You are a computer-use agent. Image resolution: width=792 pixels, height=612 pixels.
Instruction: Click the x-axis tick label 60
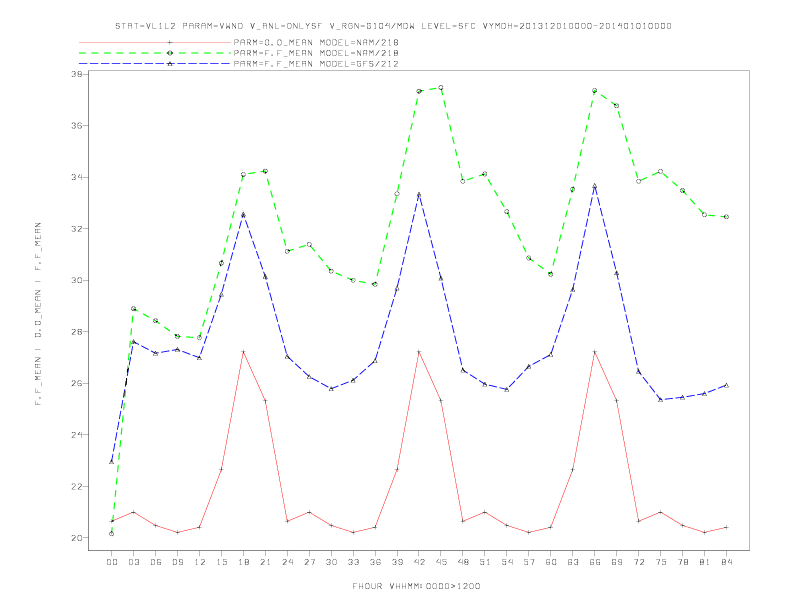[x=551, y=562]
